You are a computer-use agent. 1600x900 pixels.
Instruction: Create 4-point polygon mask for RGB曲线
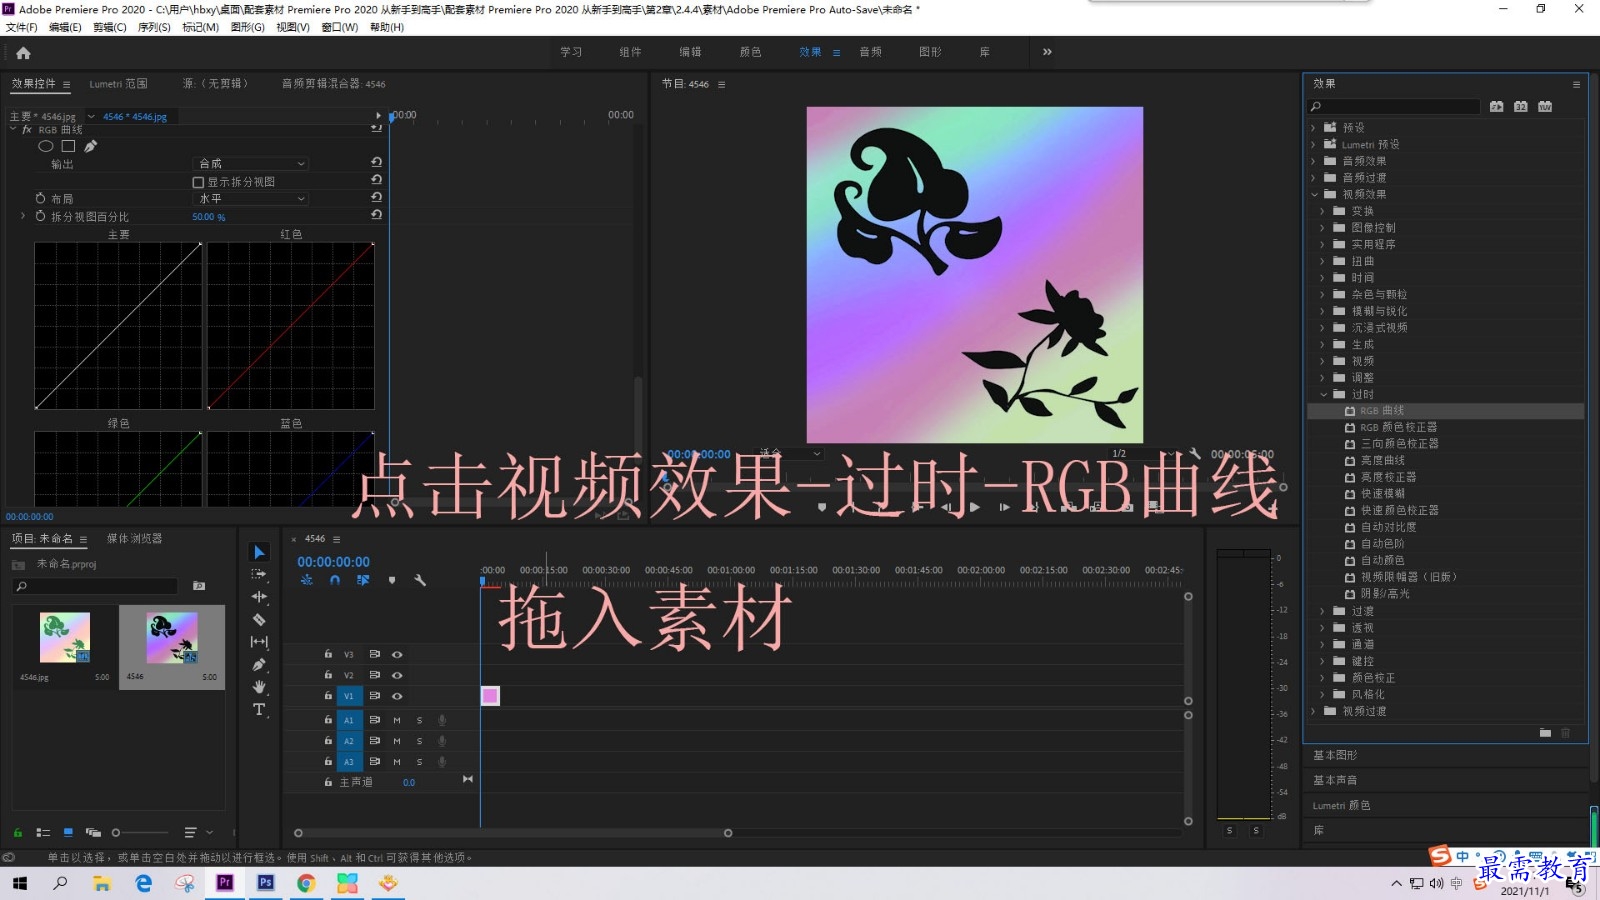tap(68, 146)
